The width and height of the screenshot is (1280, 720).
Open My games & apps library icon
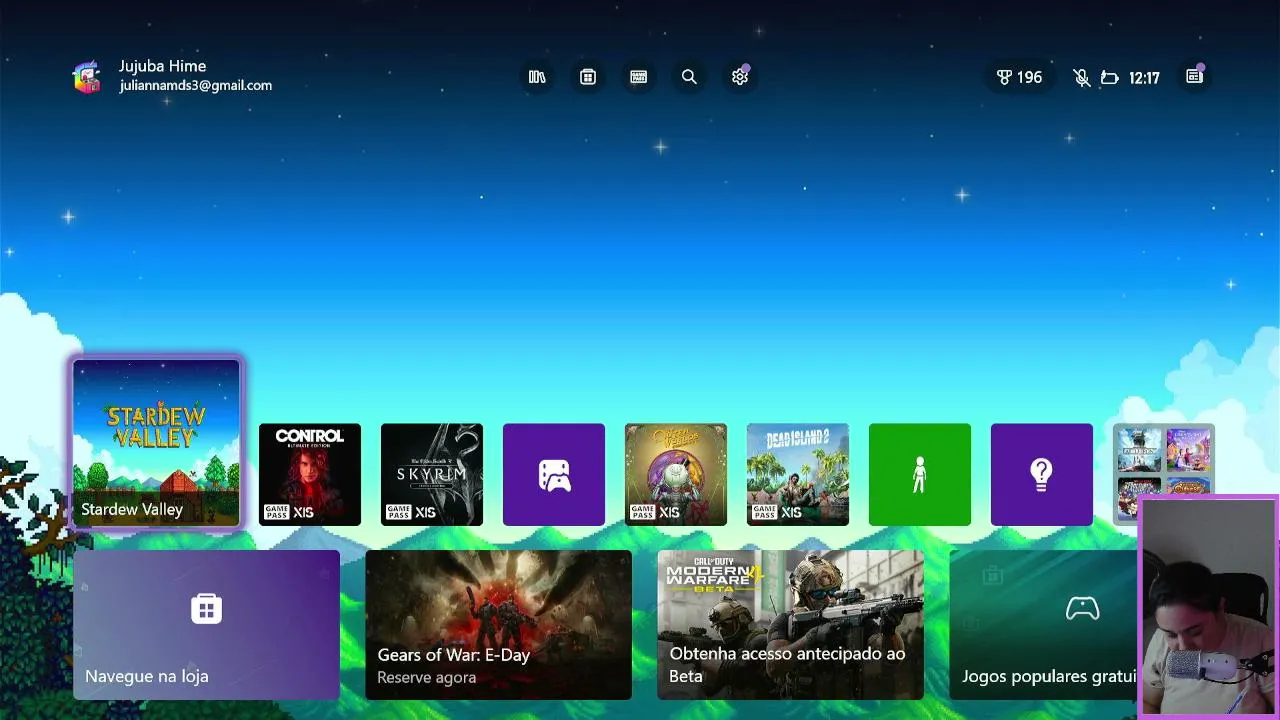(x=537, y=77)
